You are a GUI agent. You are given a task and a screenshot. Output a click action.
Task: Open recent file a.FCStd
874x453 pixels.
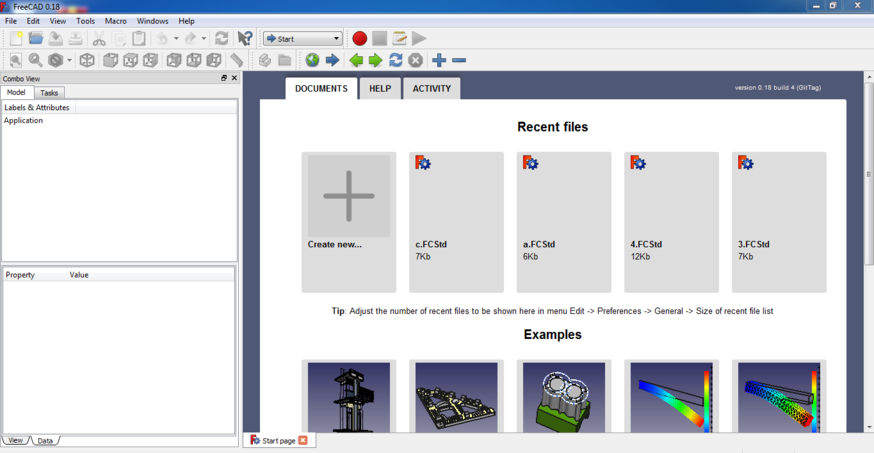point(564,222)
